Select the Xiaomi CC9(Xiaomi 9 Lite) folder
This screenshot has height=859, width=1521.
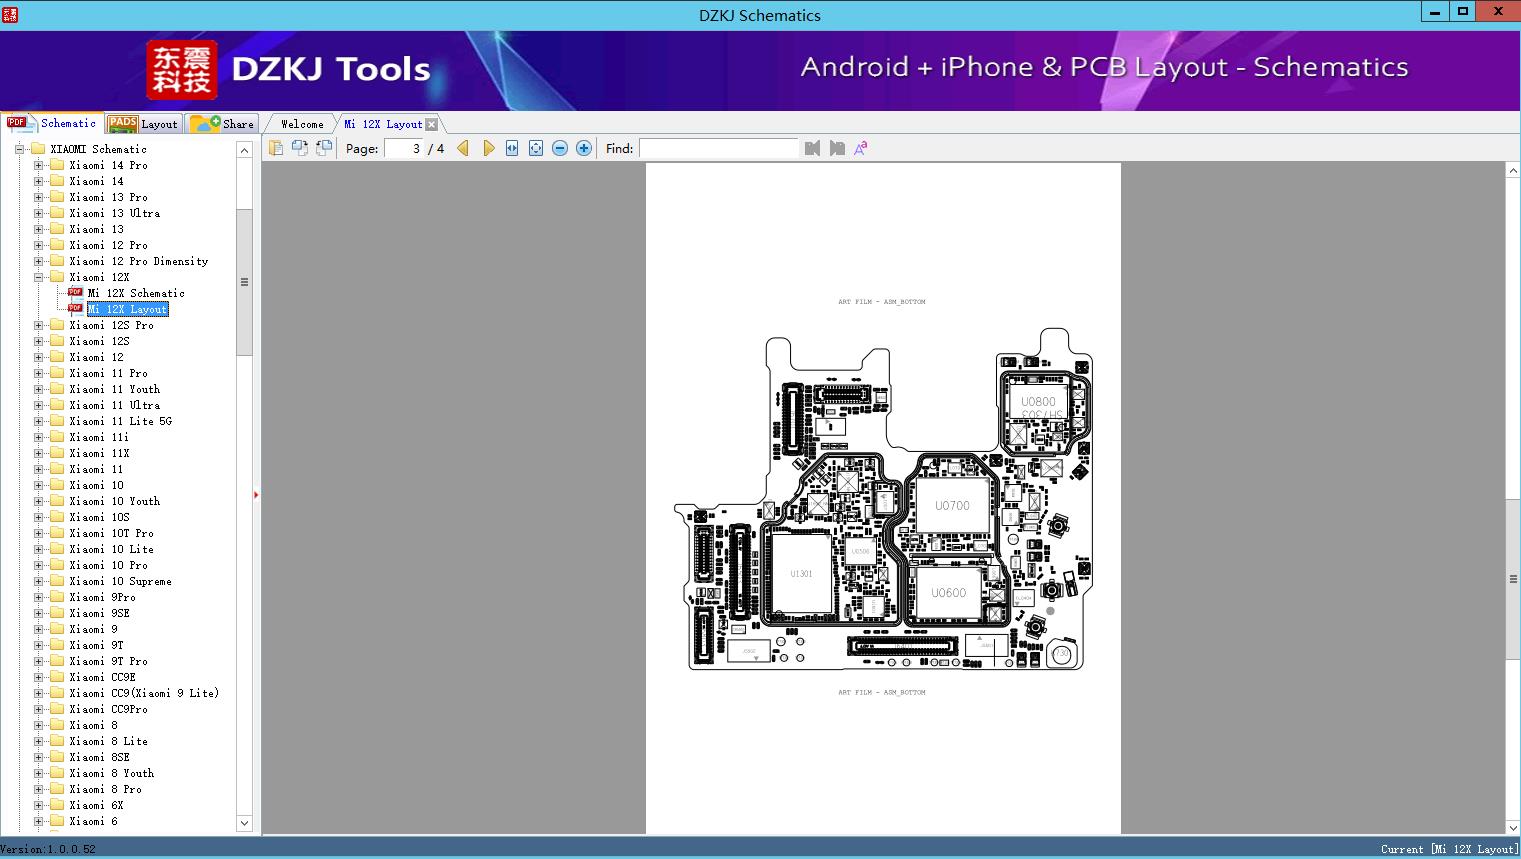tap(144, 693)
